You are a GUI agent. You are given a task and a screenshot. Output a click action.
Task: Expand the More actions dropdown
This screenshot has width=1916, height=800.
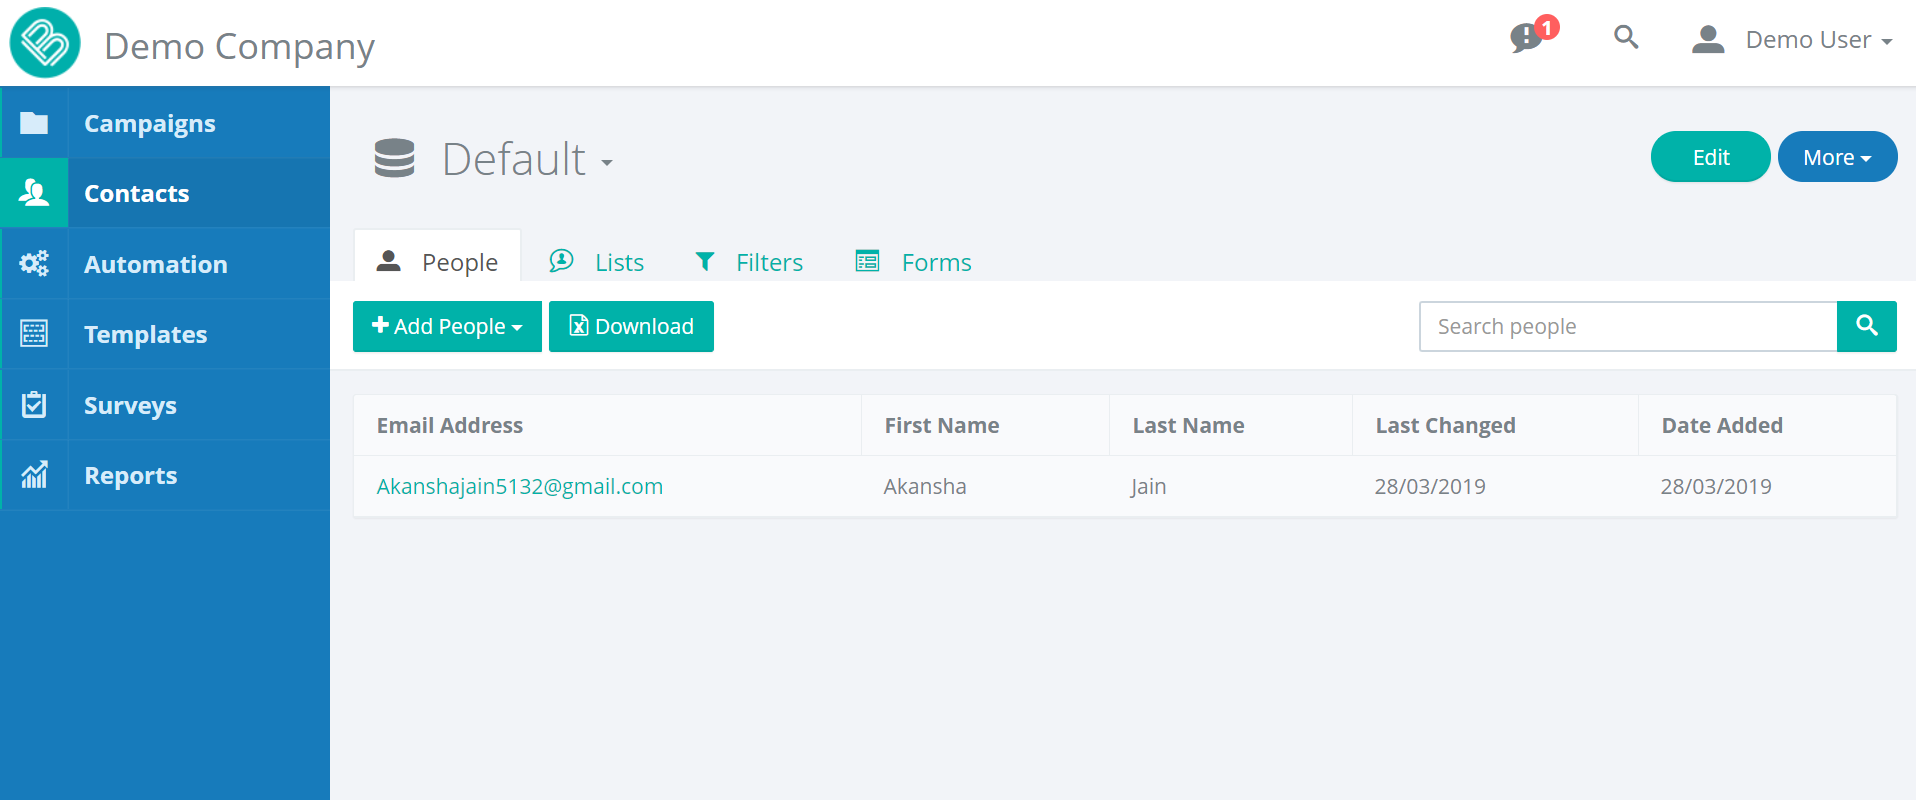click(x=1836, y=157)
